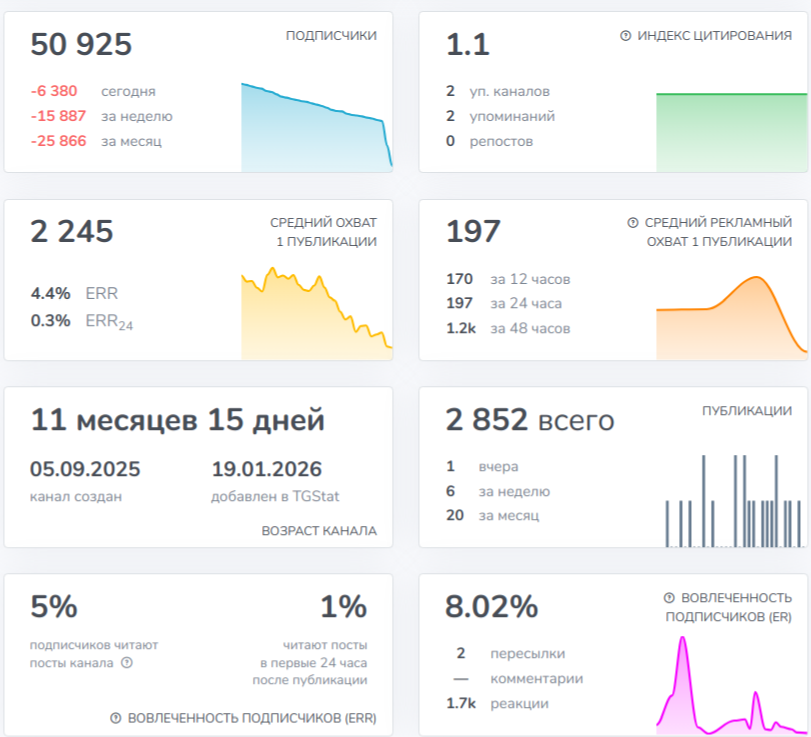Image resolution: width=811 pixels, height=737 pixels.
Task: Click the ИНДЕКС ЦИТИРОВАНИЯ title
Action: tap(714, 36)
